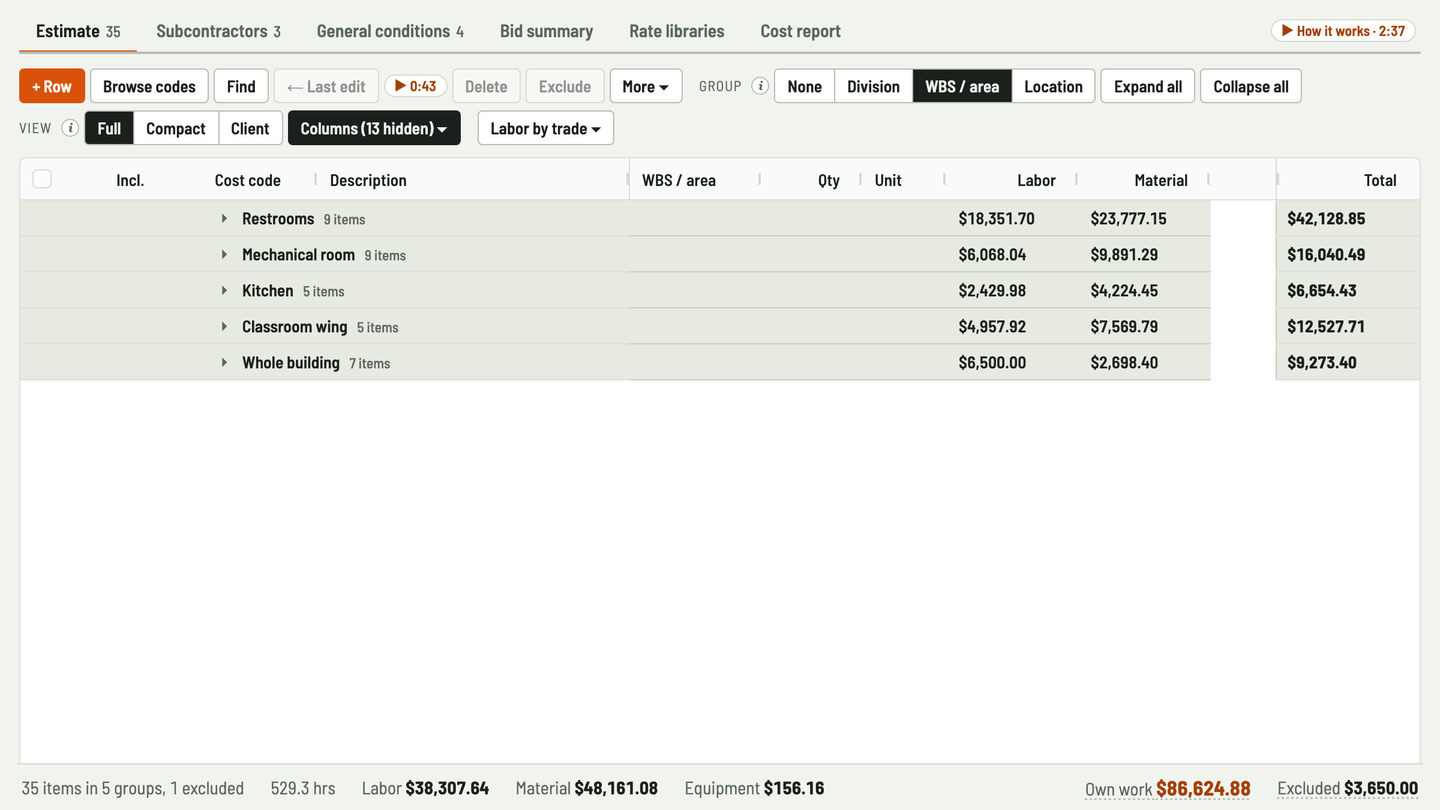Open the Labor by trade dropdown
Viewport: 1440px width, 810px height.
click(546, 128)
